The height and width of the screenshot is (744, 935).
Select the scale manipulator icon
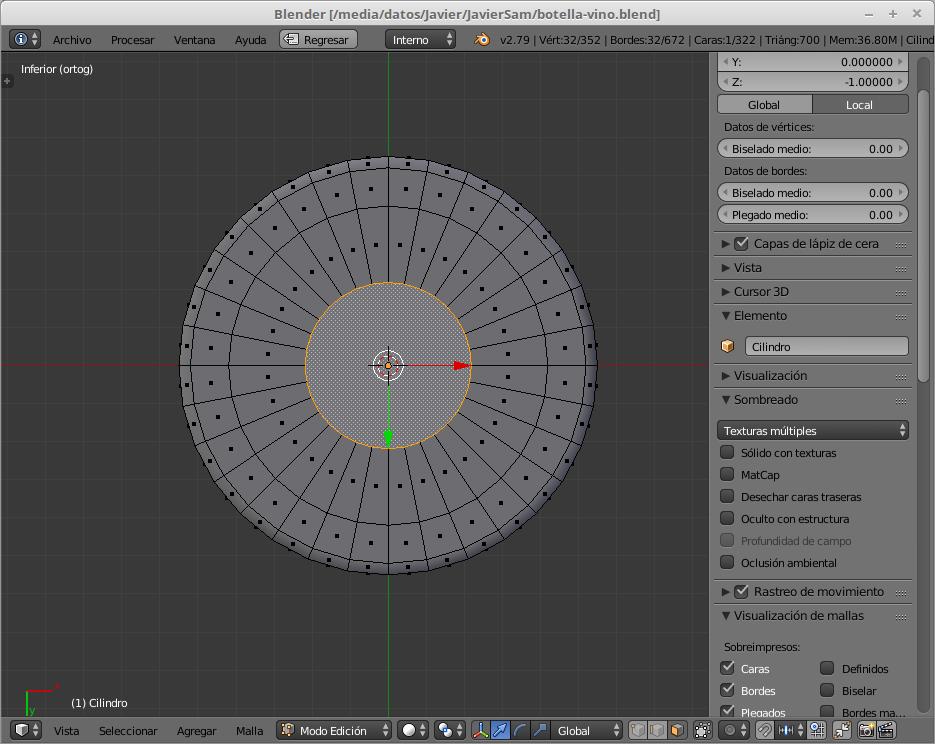point(540,730)
